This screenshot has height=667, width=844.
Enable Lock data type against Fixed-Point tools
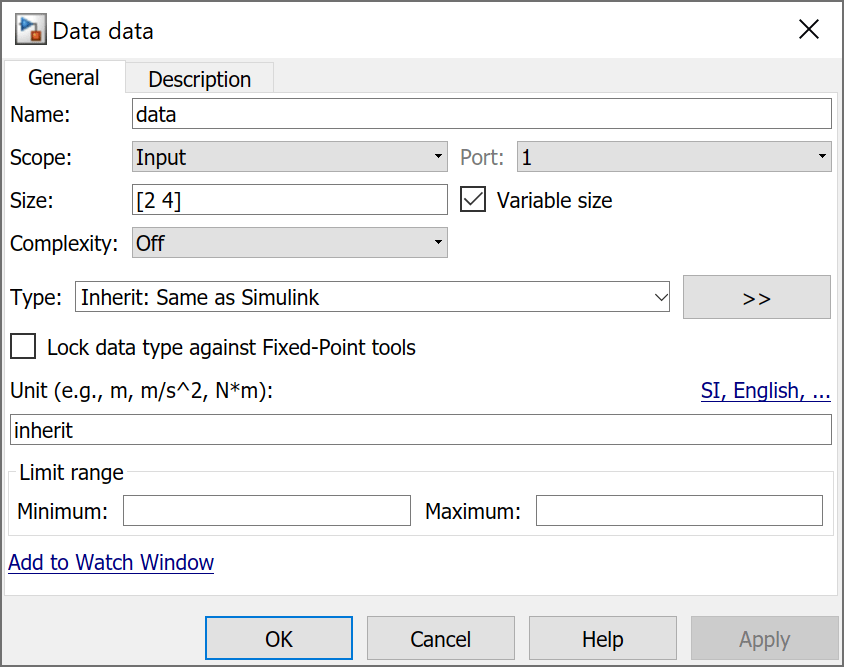pos(22,347)
